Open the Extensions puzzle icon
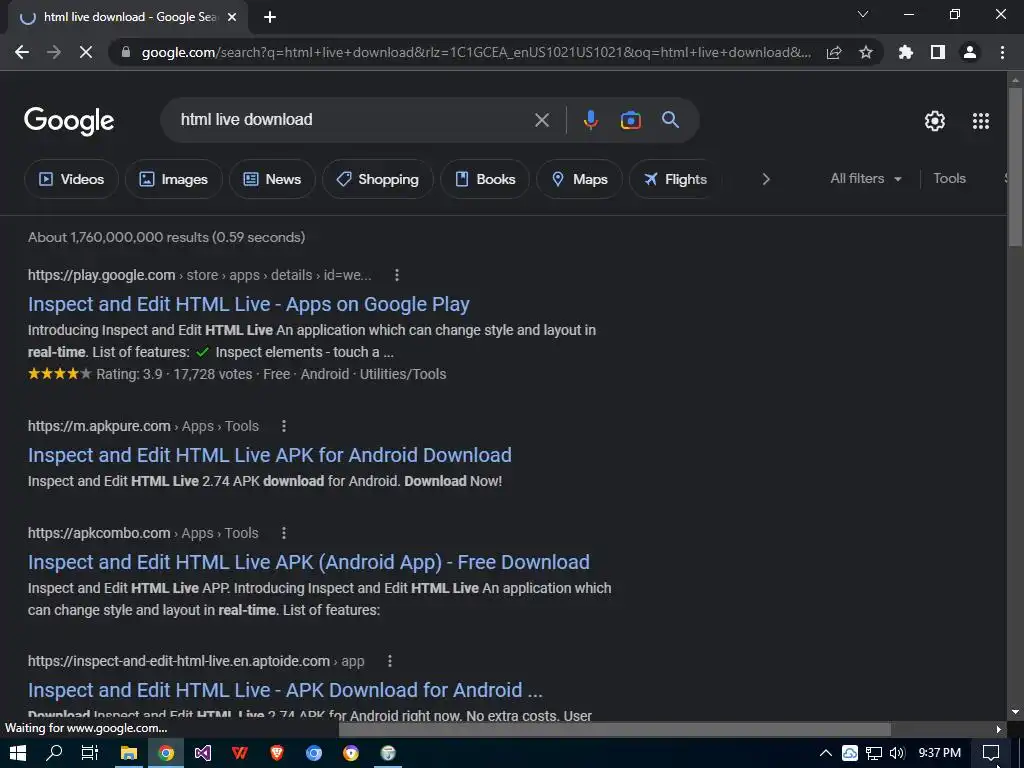The height and width of the screenshot is (768, 1024). [906, 52]
